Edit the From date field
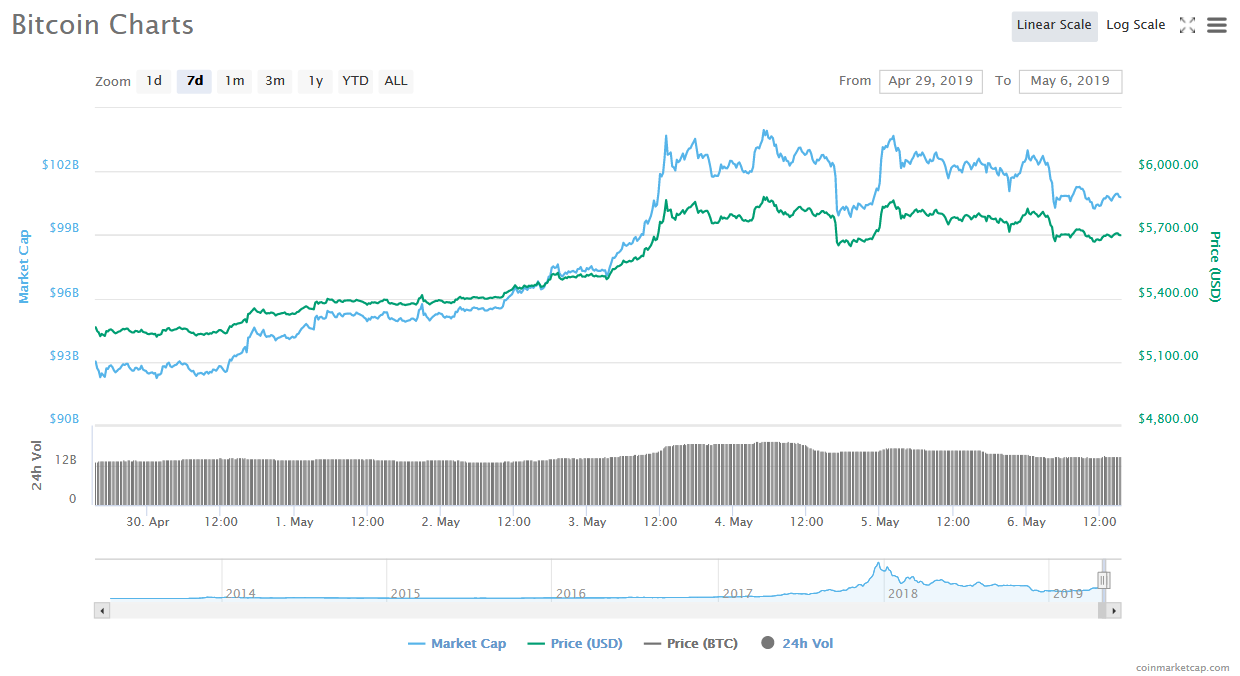This screenshot has height=676, width=1240. tap(931, 81)
